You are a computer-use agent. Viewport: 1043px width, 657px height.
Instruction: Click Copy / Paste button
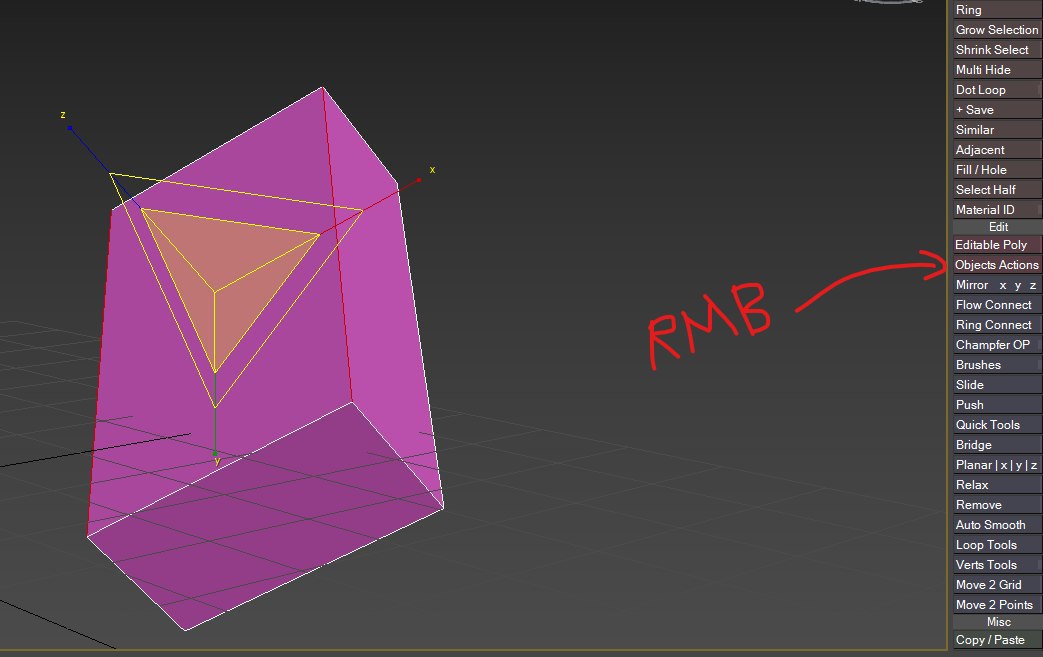[997, 640]
